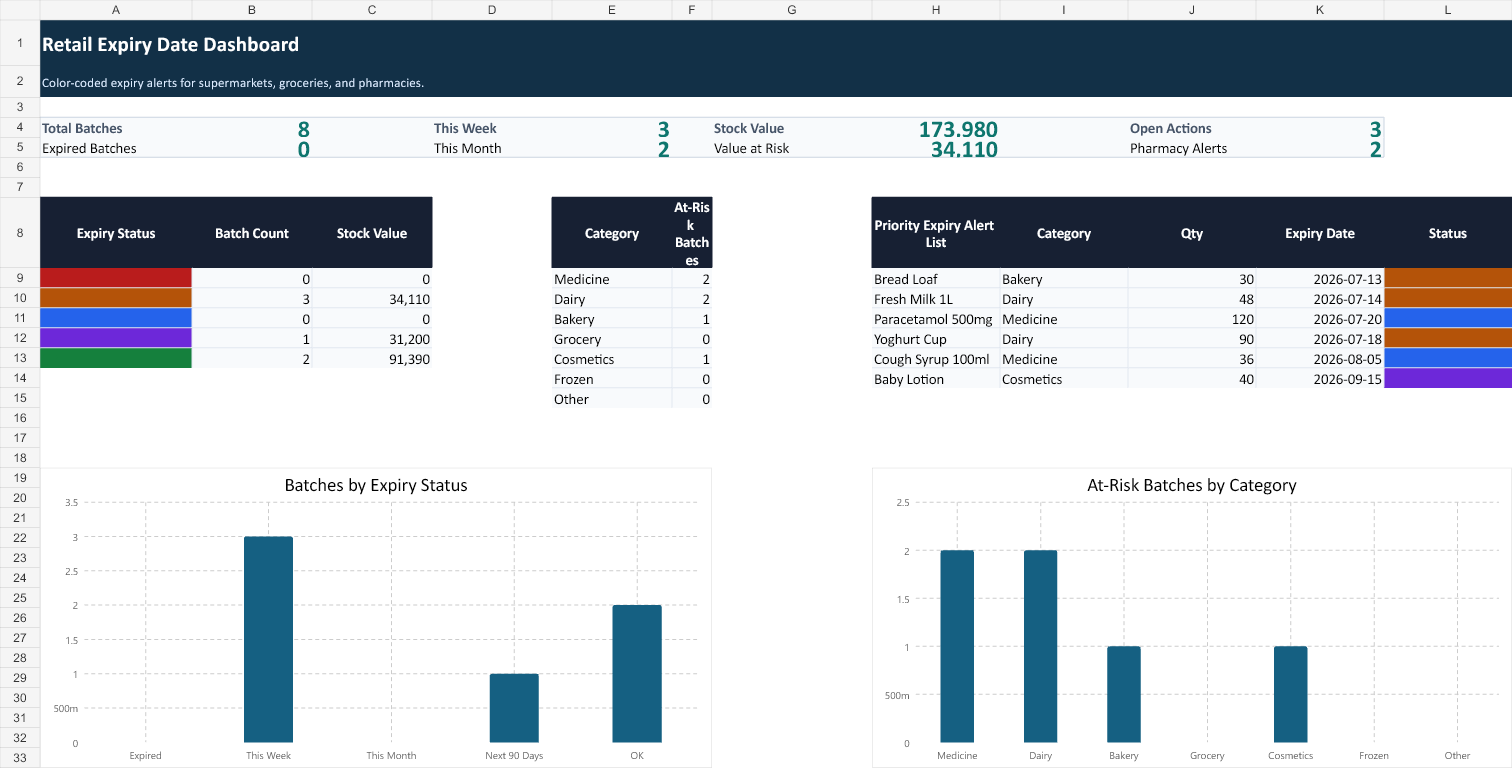The image size is (1512, 768).
Task: Select the Grocery category cell
Action: pyautogui.click(x=612, y=339)
